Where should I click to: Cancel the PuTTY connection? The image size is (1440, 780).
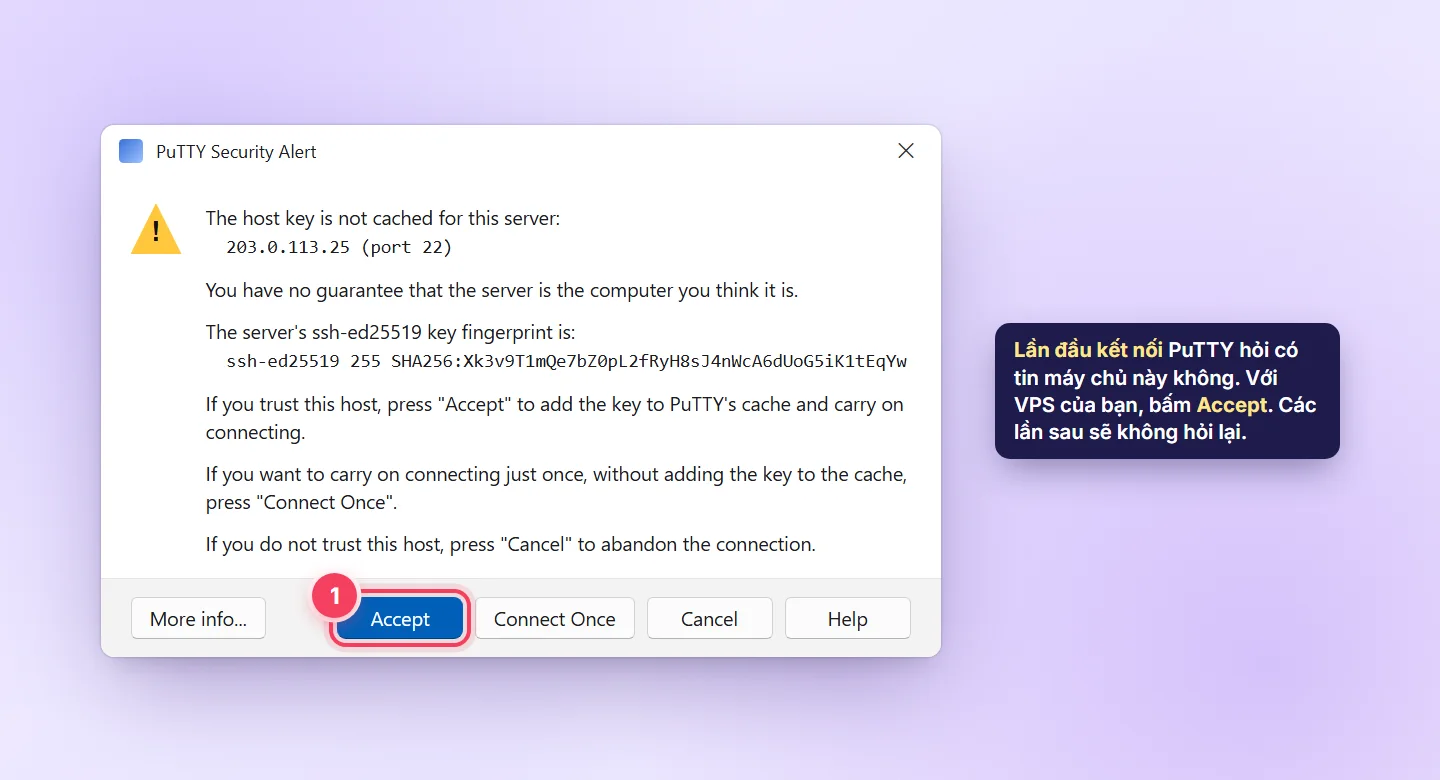[709, 618]
